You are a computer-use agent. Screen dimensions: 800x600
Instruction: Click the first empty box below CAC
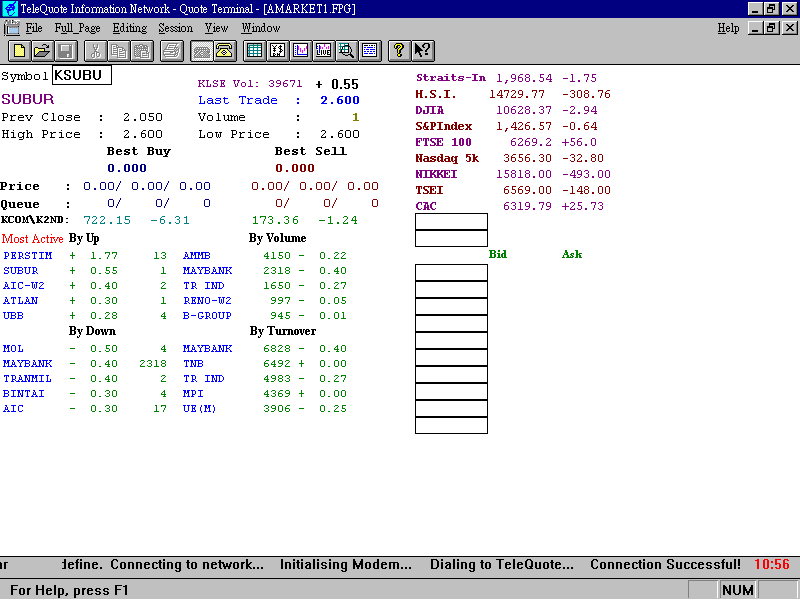[452, 222]
